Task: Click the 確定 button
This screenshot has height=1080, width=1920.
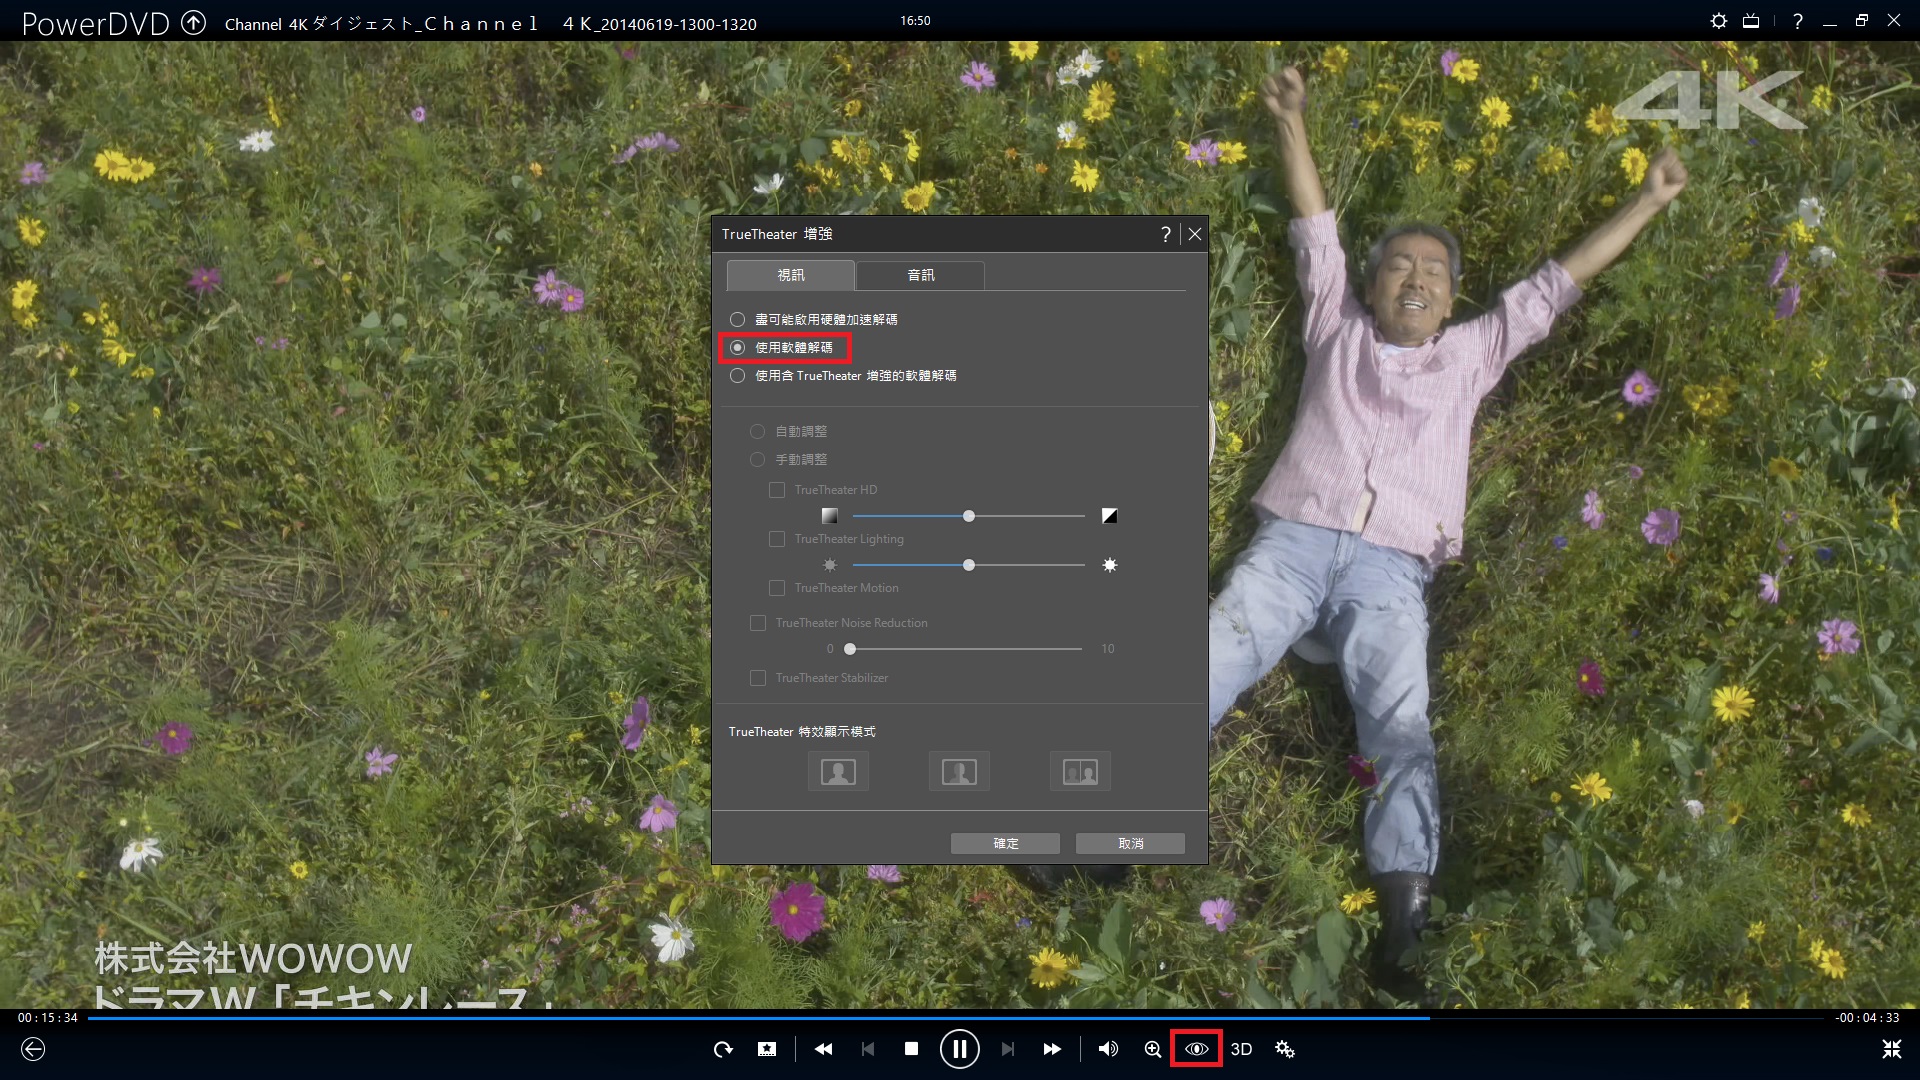Action: click(1005, 843)
